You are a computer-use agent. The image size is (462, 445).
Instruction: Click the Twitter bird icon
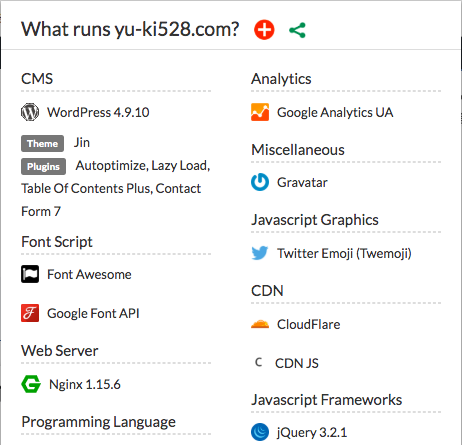coord(260,253)
